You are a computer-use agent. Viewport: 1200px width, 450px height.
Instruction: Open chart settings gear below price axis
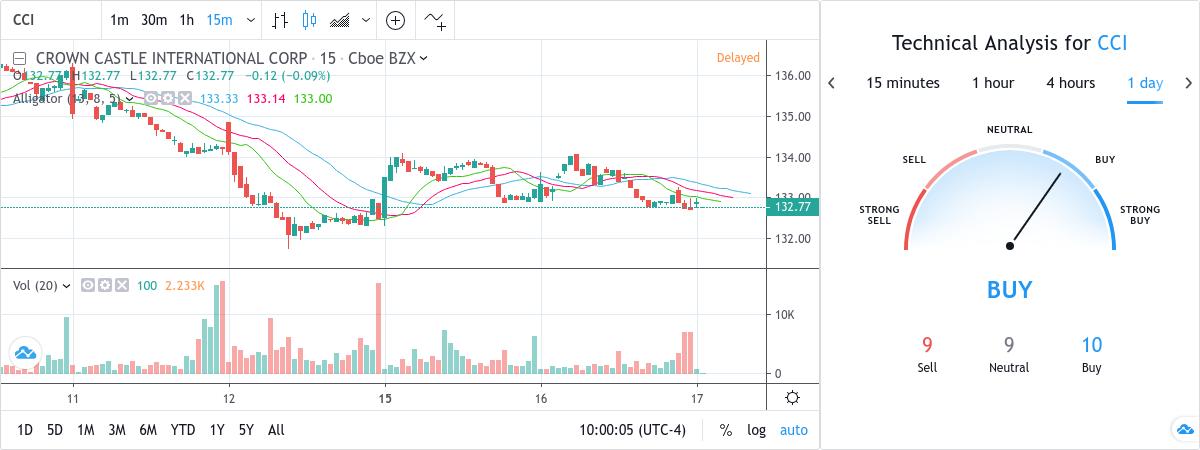click(x=792, y=397)
